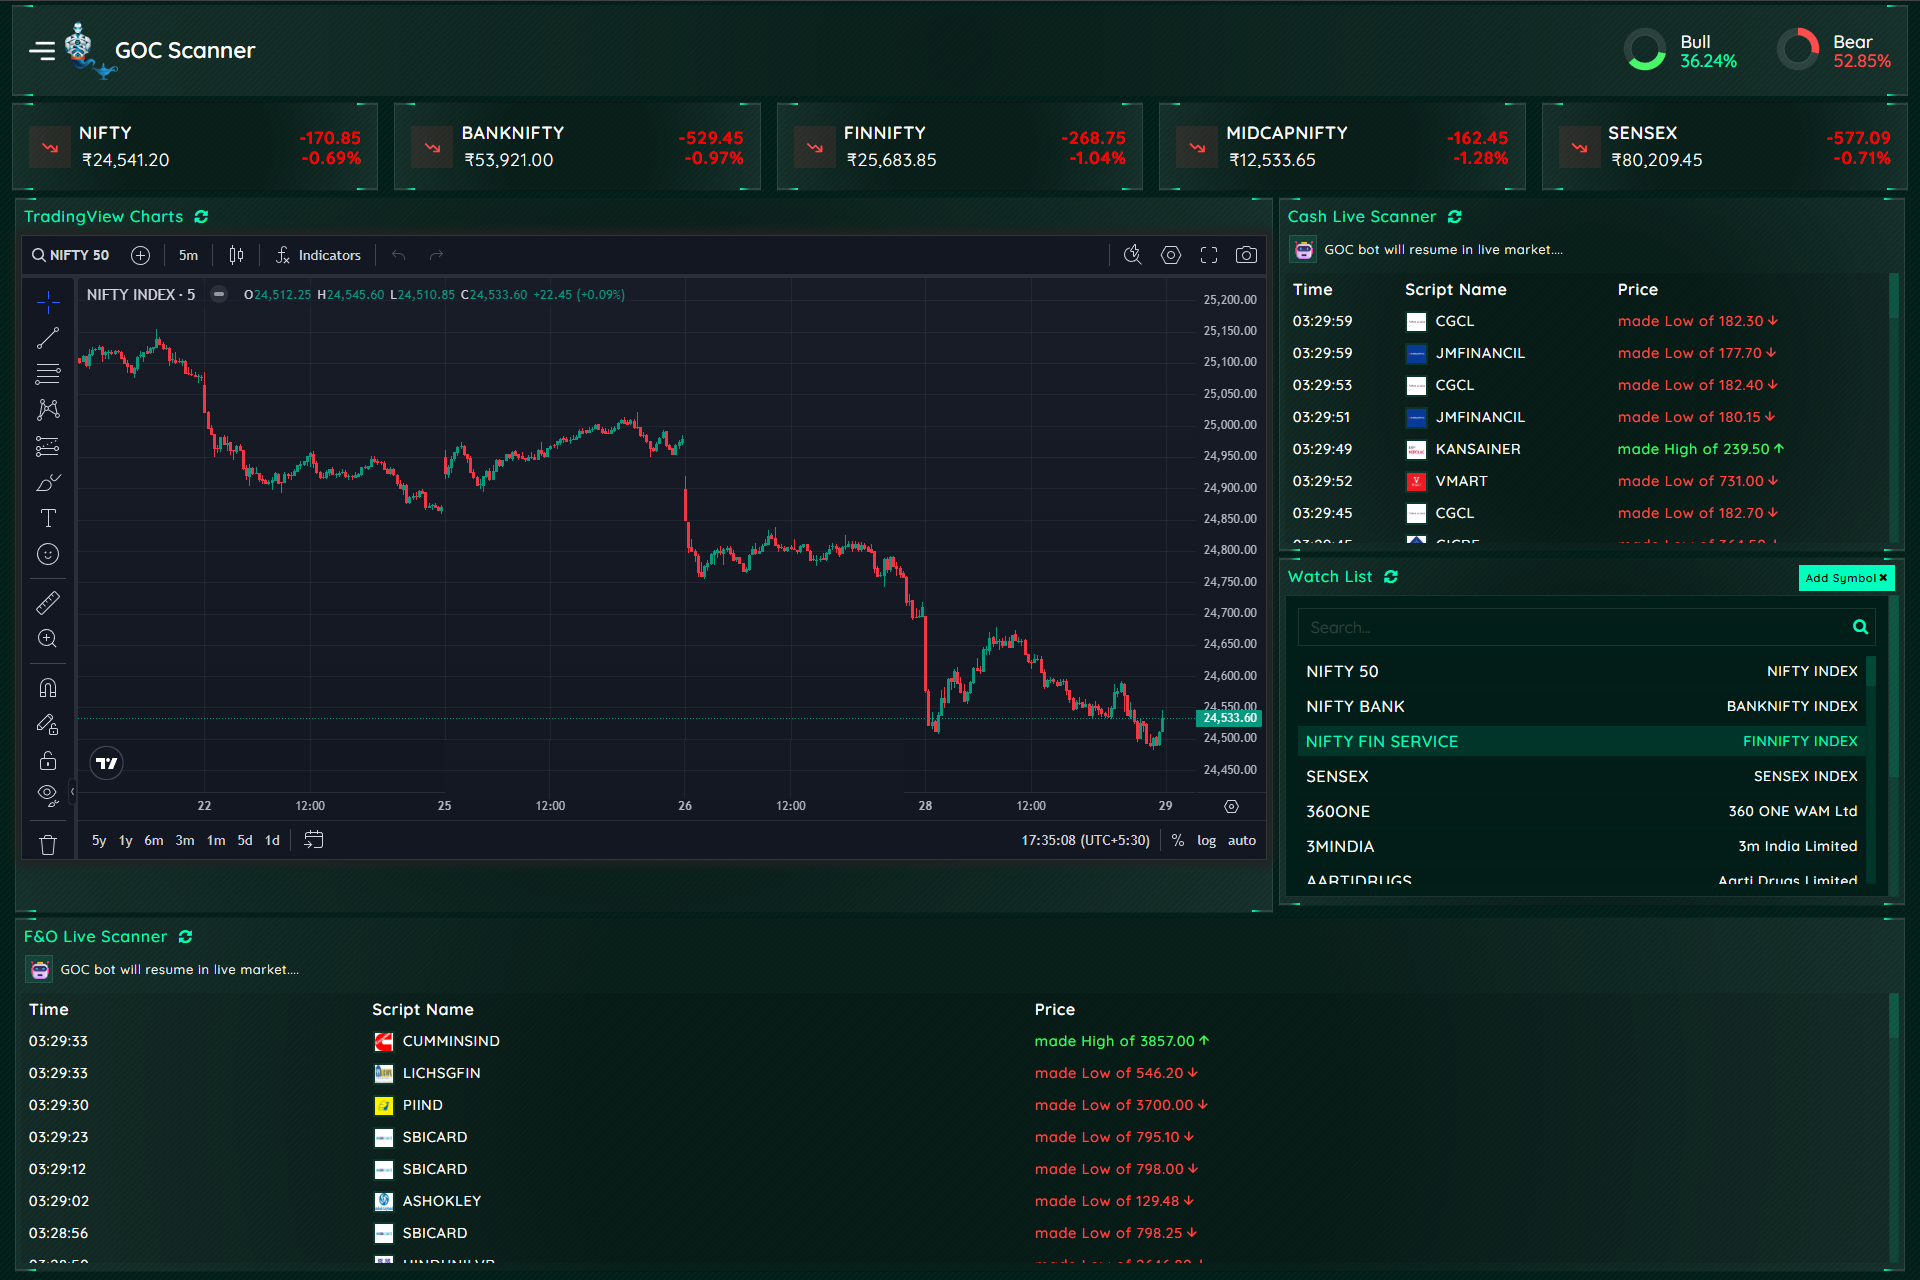The width and height of the screenshot is (1920, 1280).
Task: Collapse the drawing toolbar side arrow
Action: pos(72,791)
